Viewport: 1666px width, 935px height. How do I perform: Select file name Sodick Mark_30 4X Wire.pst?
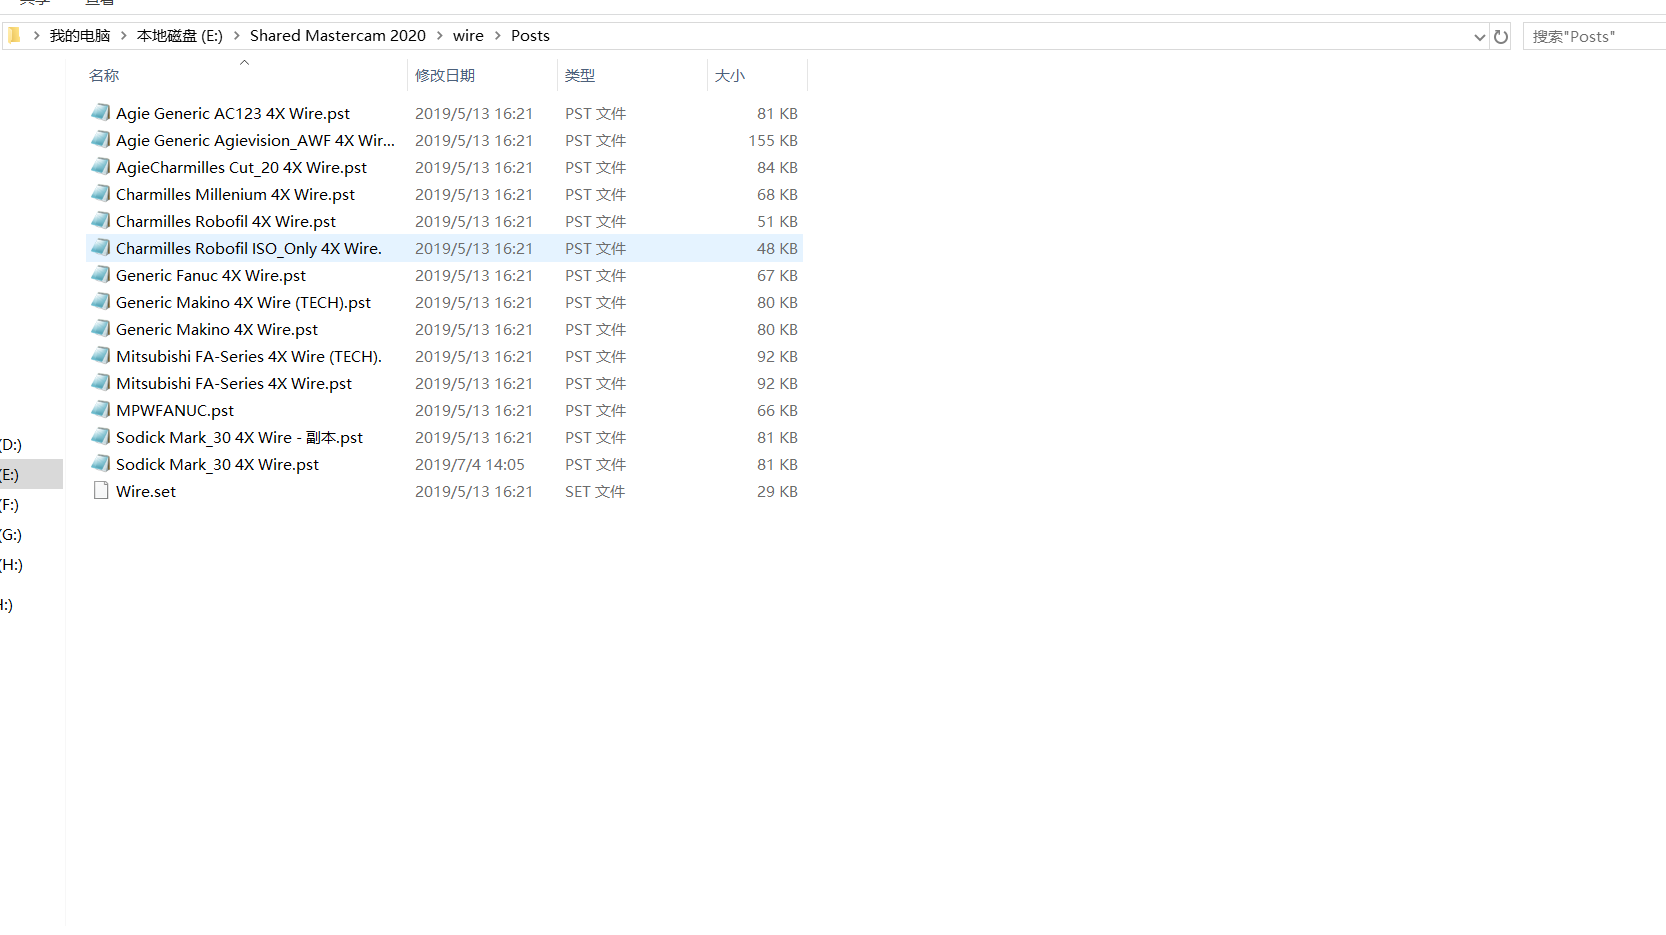pyautogui.click(x=217, y=465)
